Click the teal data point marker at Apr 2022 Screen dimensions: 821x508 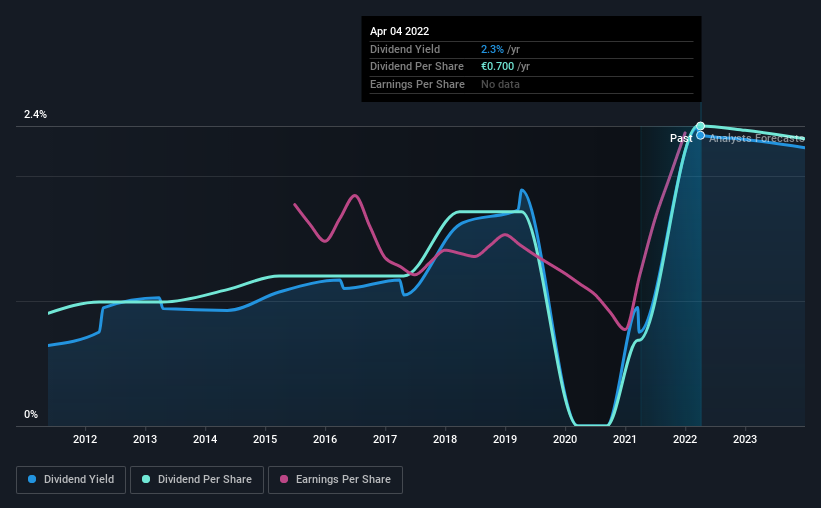pyautogui.click(x=701, y=126)
